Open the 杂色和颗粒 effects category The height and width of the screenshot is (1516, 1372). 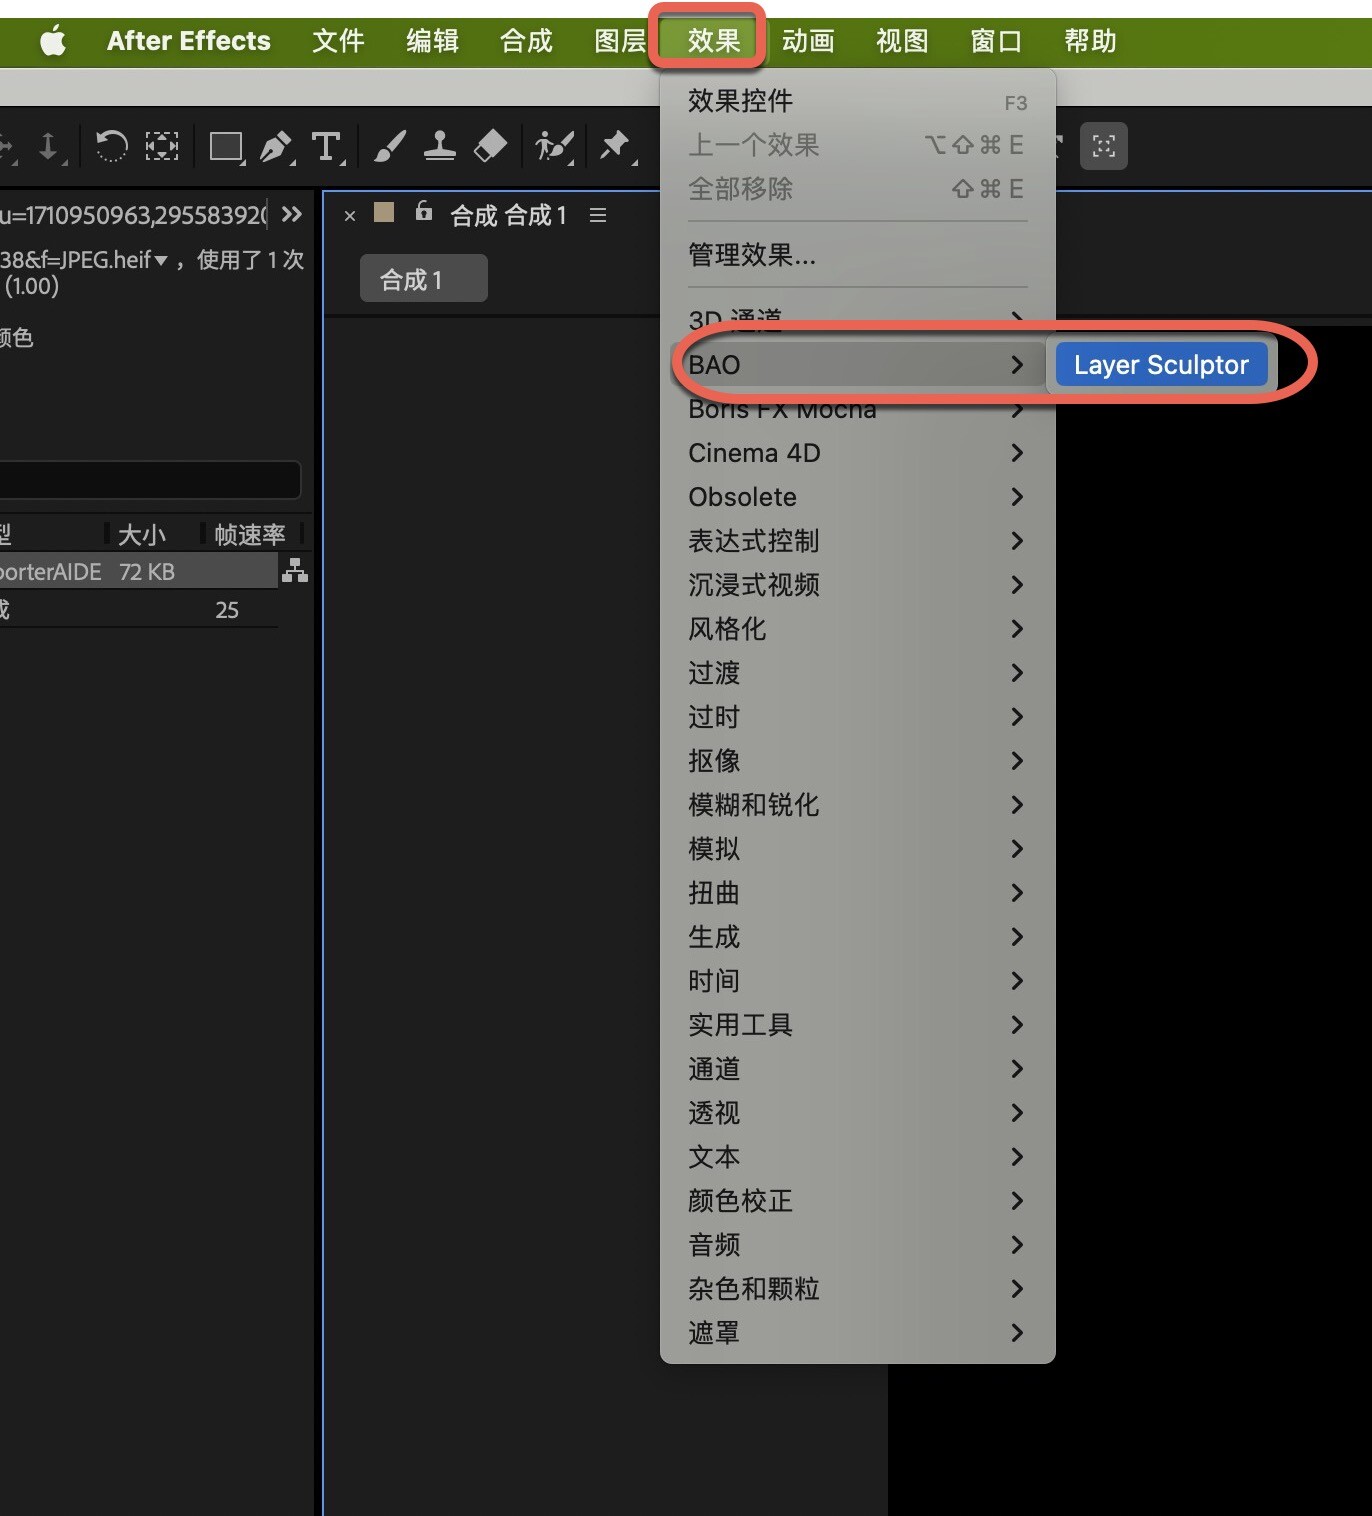click(x=858, y=1289)
